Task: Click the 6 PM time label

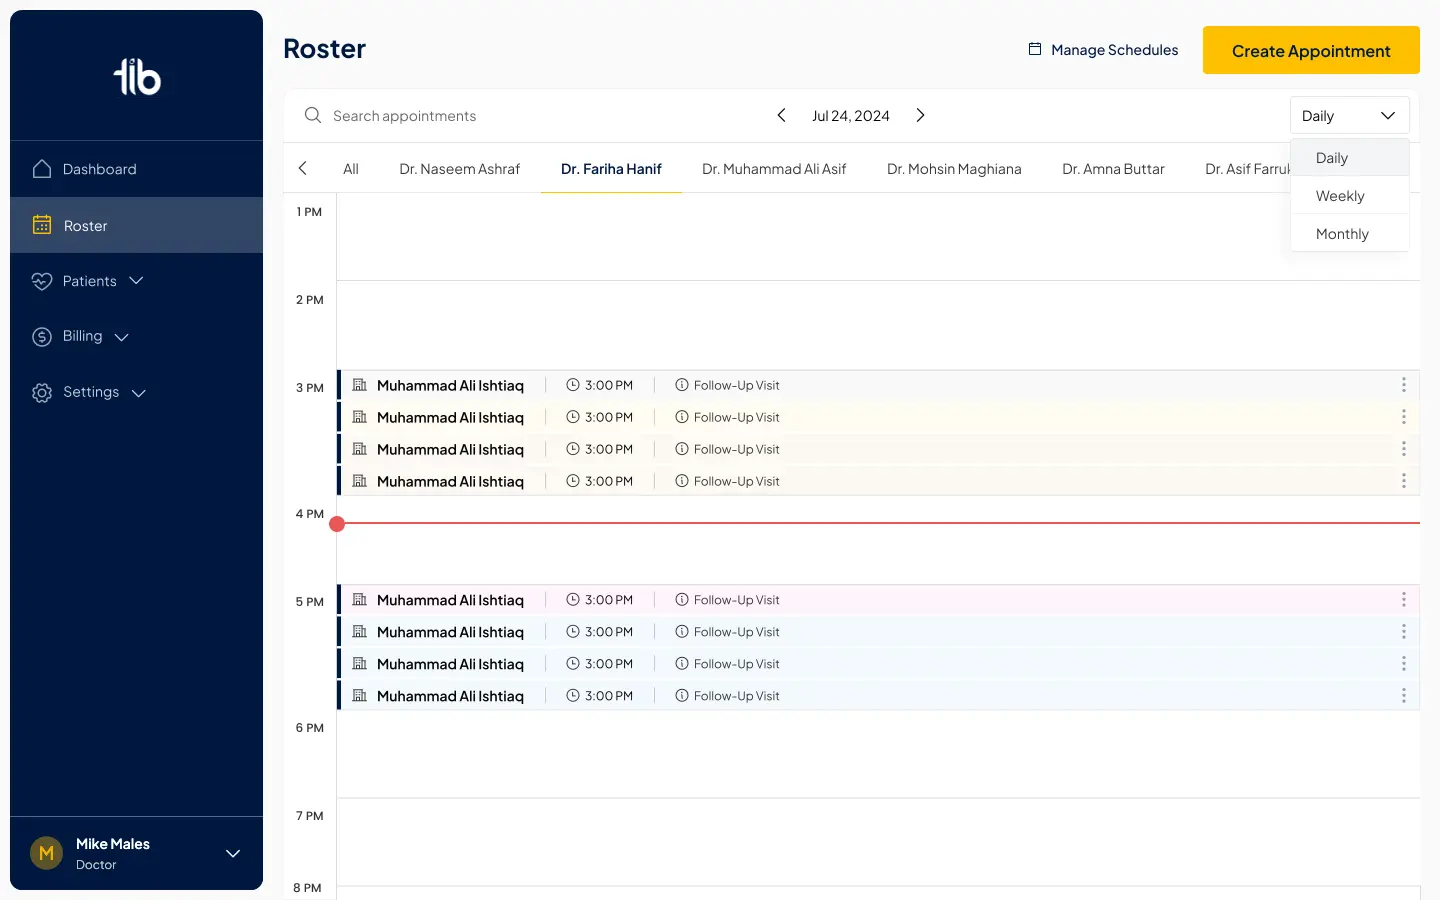Action: click(x=310, y=728)
